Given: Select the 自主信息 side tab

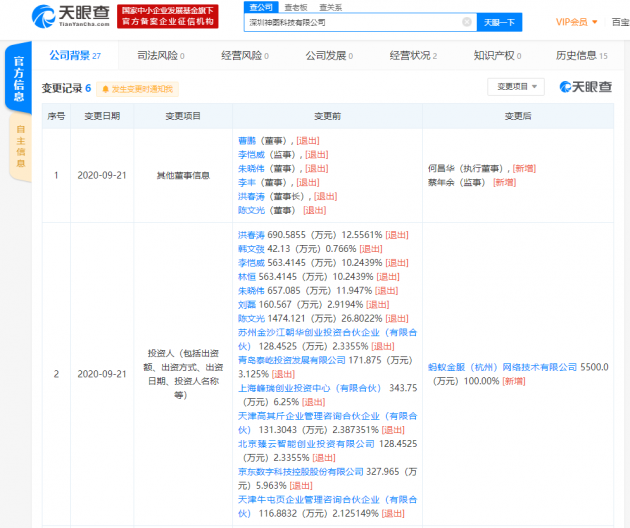Looking at the screenshot, I should 20,146.
